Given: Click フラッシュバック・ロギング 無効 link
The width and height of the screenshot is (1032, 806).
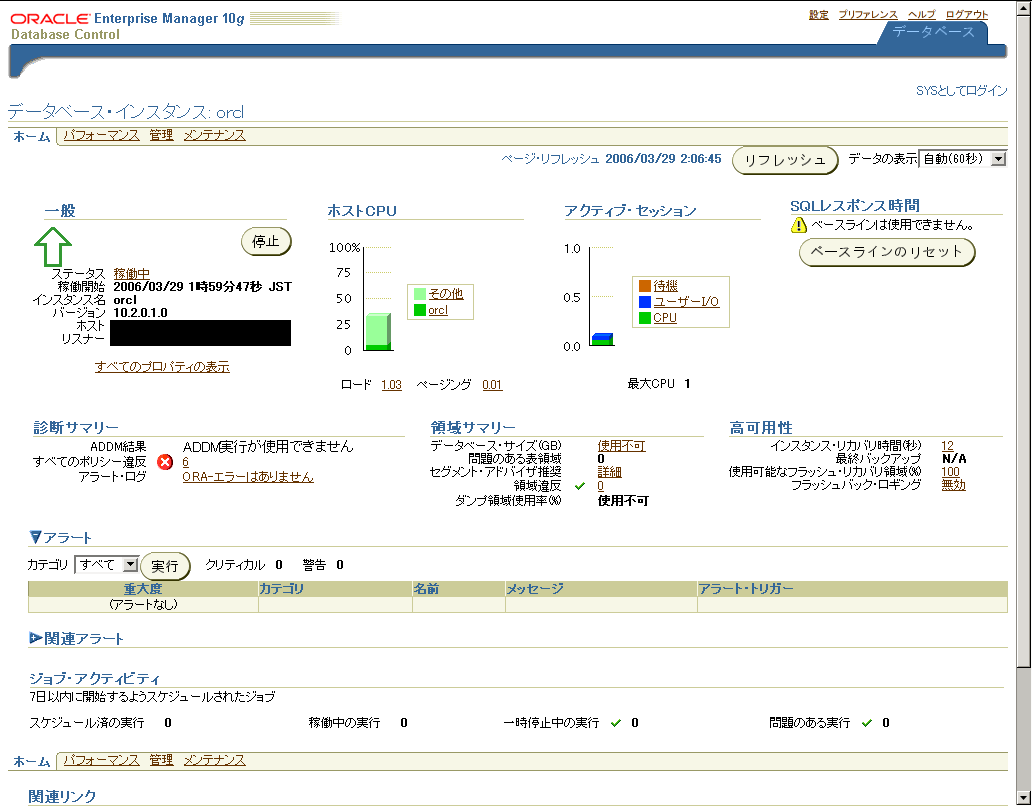Looking at the screenshot, I should 953,485.
